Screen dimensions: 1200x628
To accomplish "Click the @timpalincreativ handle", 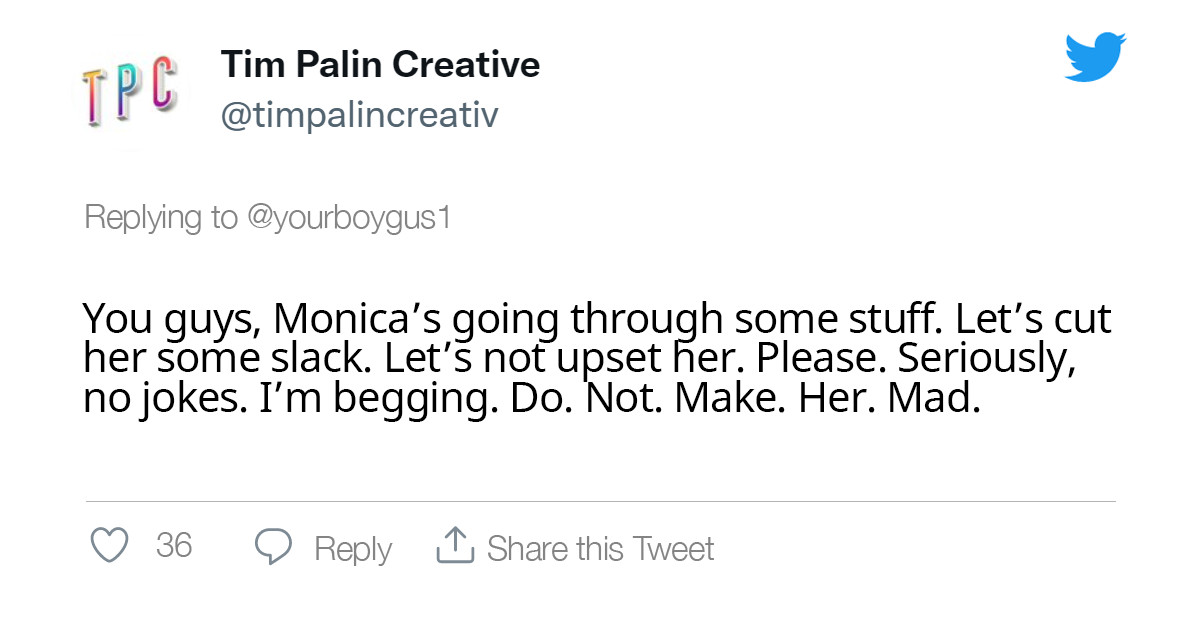I will [x=359, y=116].
